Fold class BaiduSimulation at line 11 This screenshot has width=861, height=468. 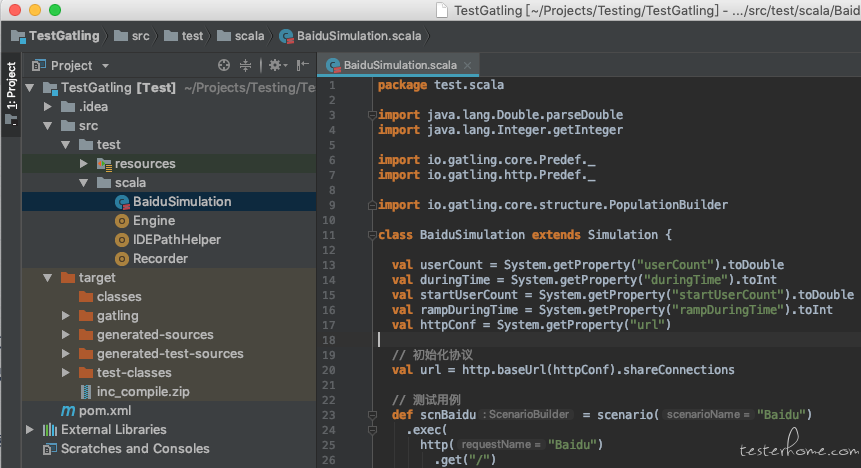[372, 235]
